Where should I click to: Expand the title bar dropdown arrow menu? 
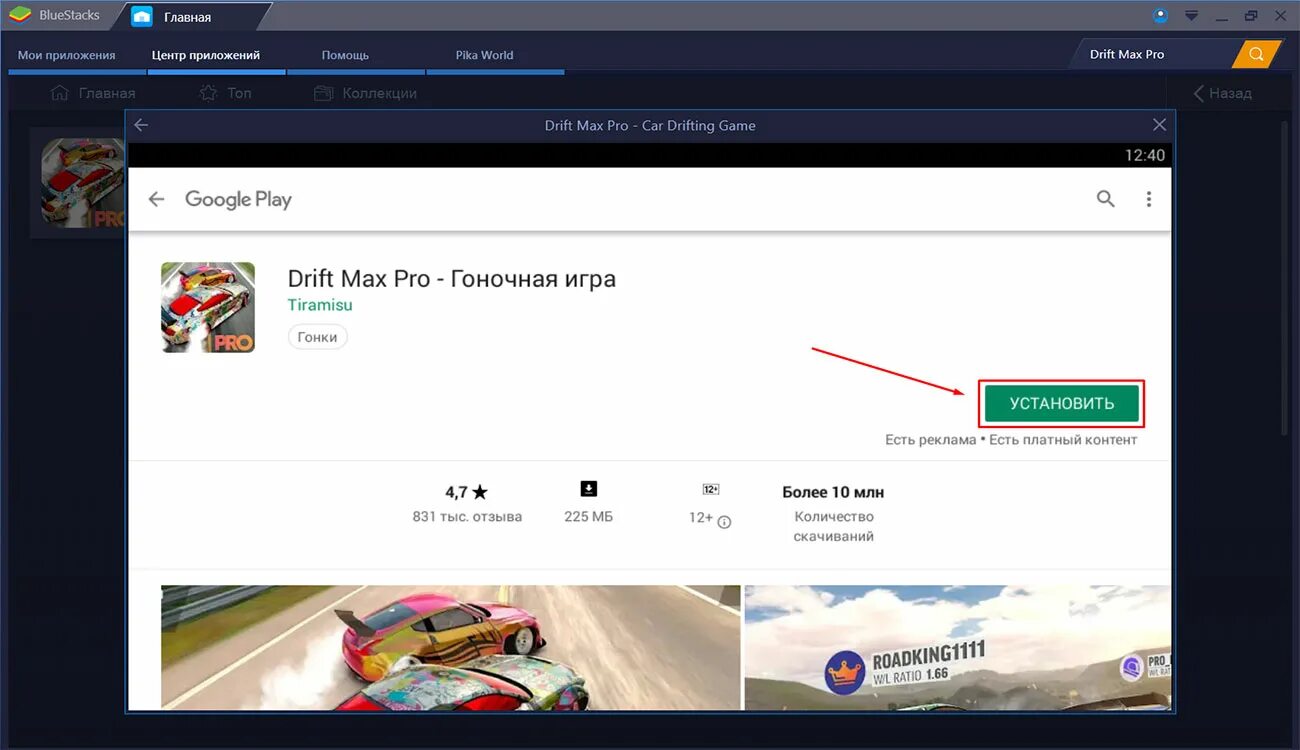[x=1191, y=15]
